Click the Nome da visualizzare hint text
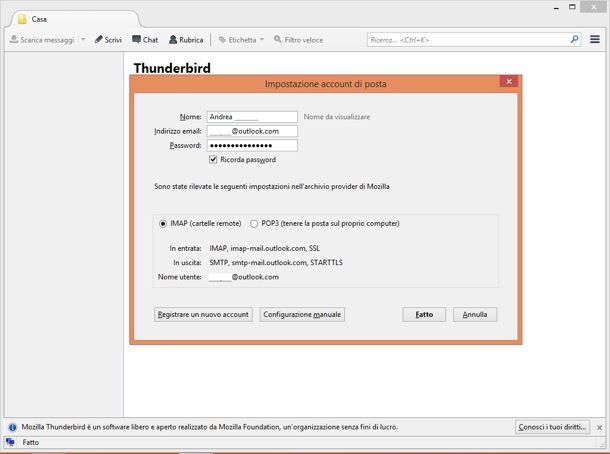 (337, 117)
